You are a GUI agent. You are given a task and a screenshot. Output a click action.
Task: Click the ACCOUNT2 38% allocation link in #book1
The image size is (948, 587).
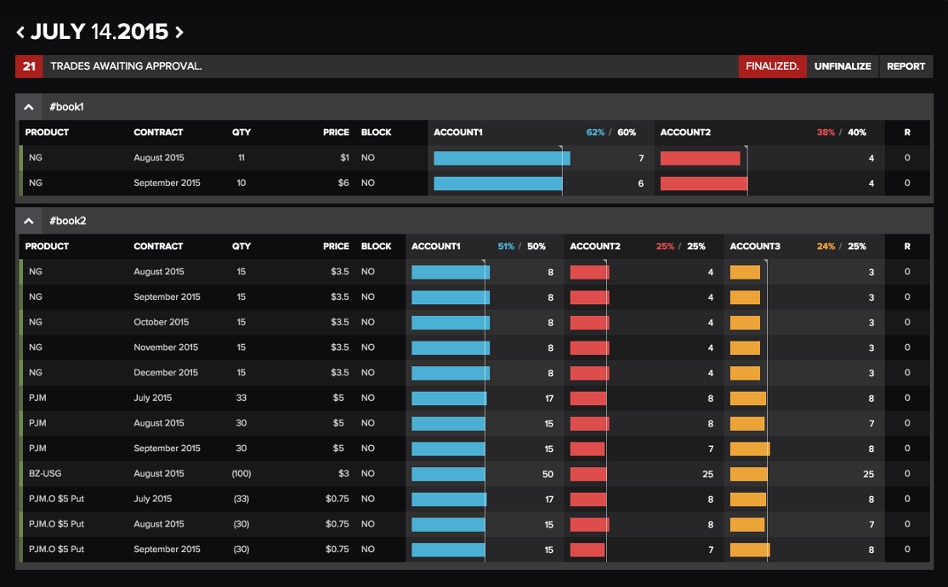pos(824,131)
